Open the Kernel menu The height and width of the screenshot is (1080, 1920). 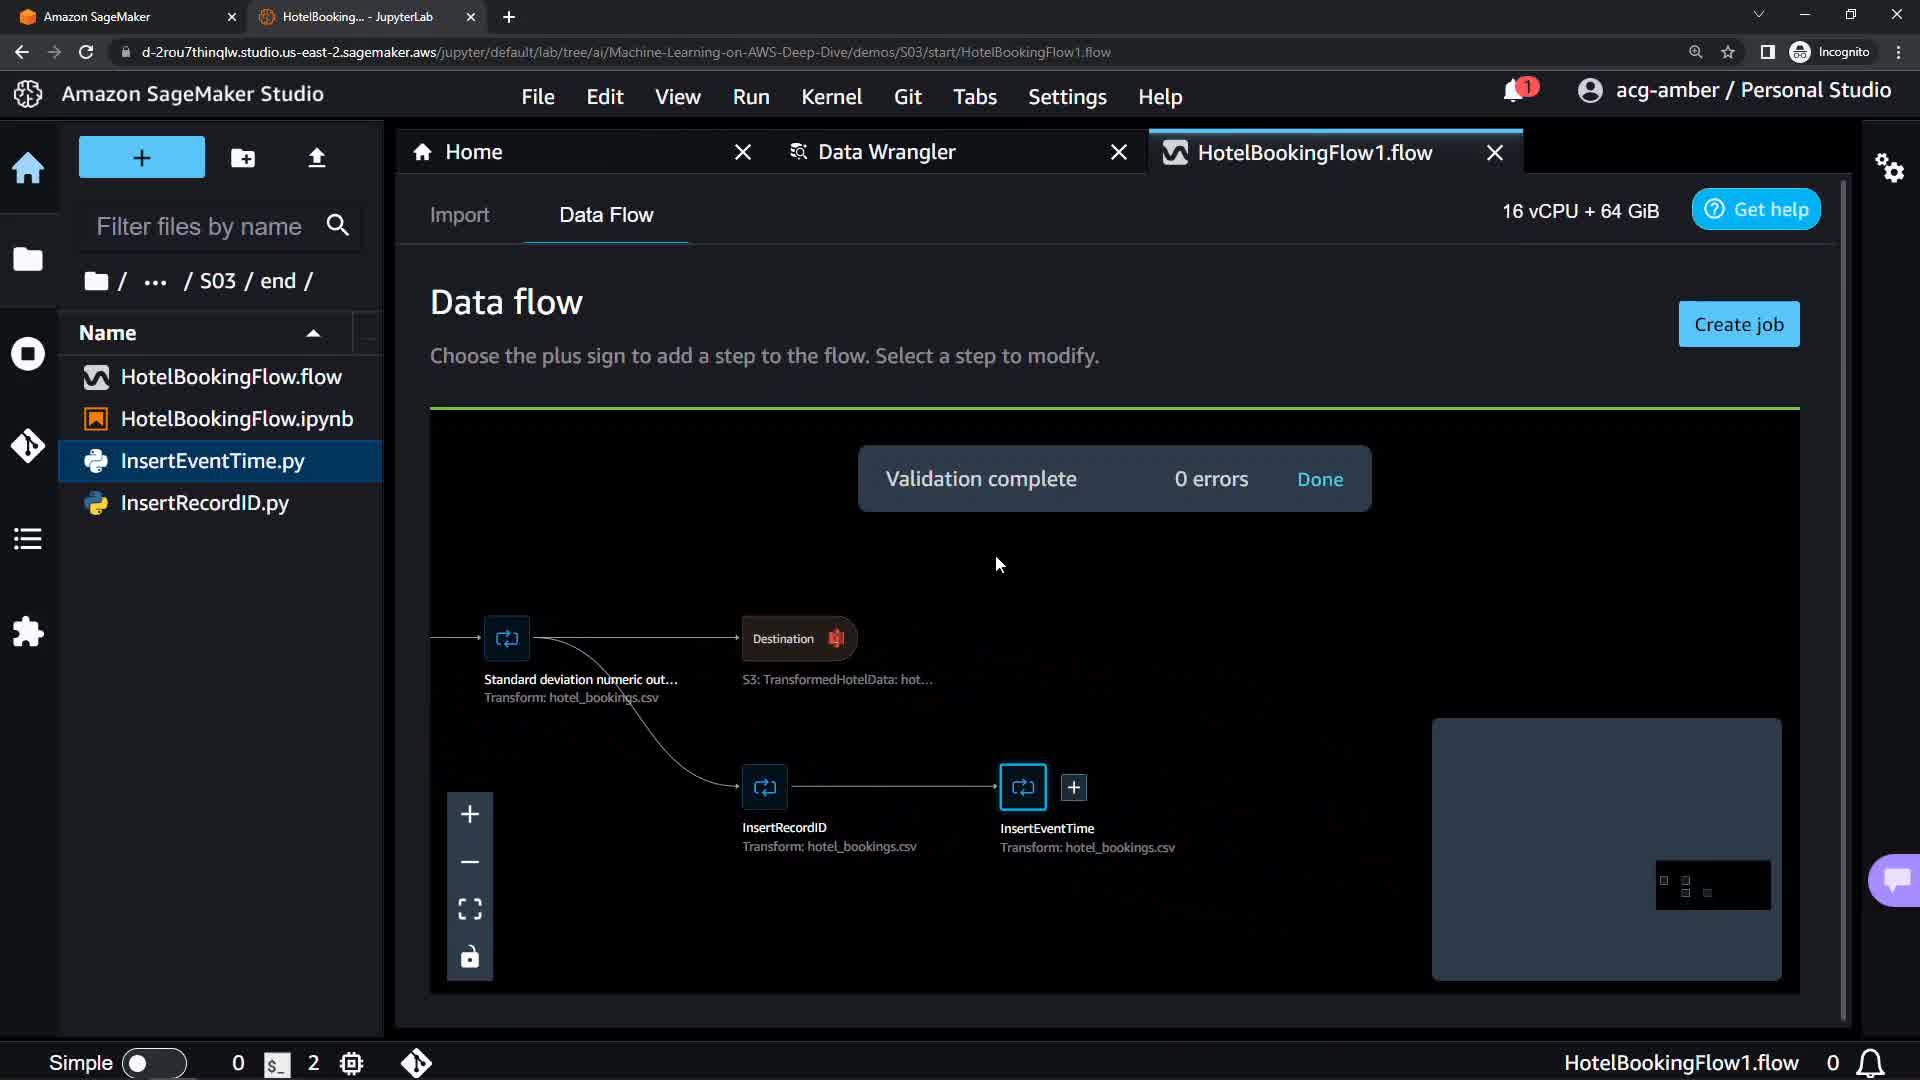pyautogui.click(x=830, y=97)
